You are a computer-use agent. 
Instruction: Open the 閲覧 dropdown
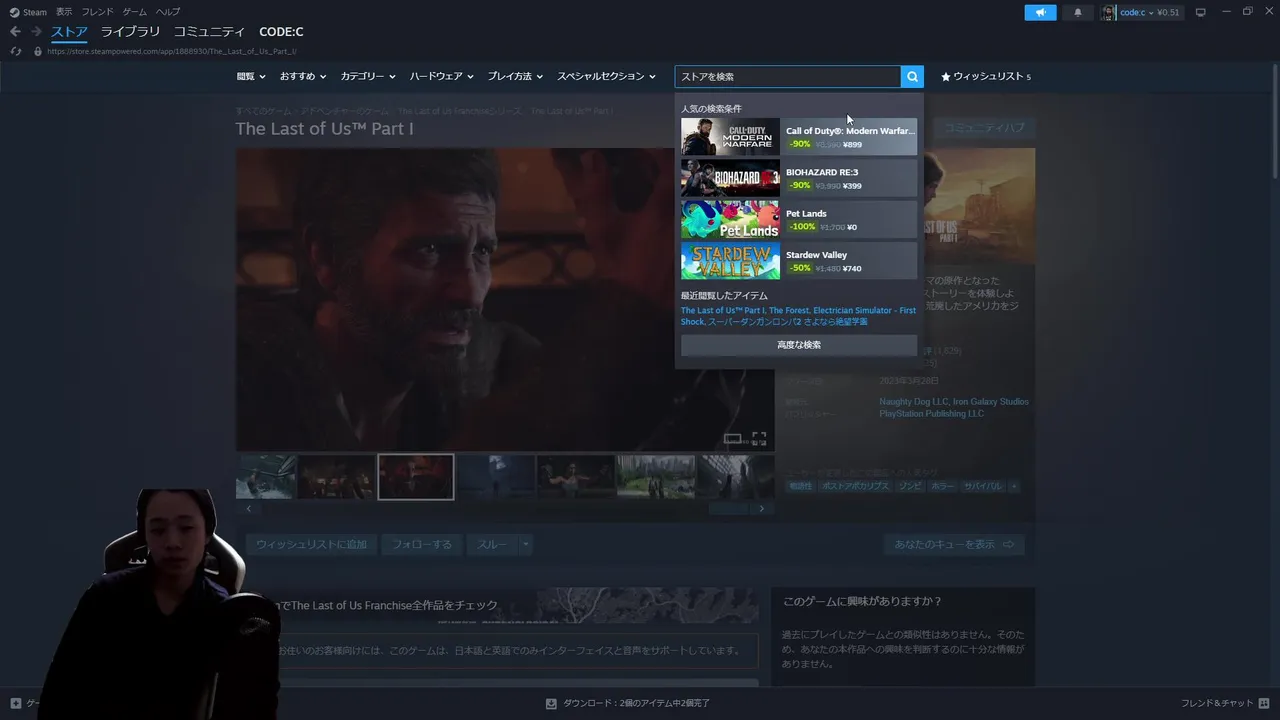click(x=251, y=76)
